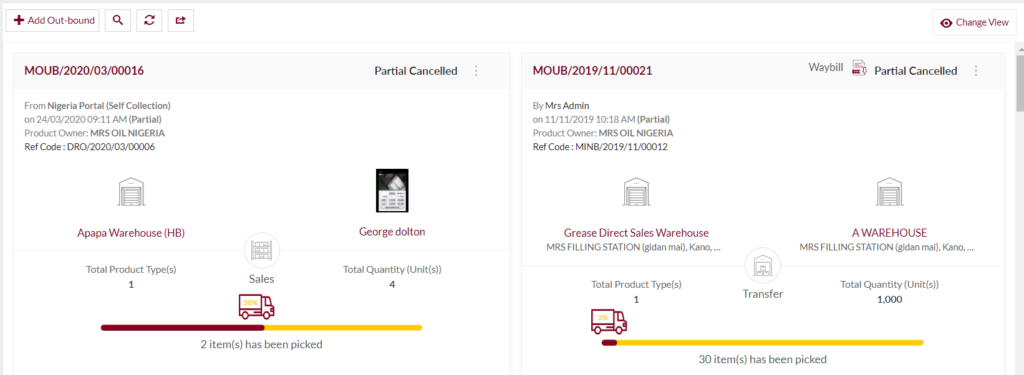This screenshot has width=1024, height=375.
Task: Click the George dolton customer photo
Action: (392, 191)
